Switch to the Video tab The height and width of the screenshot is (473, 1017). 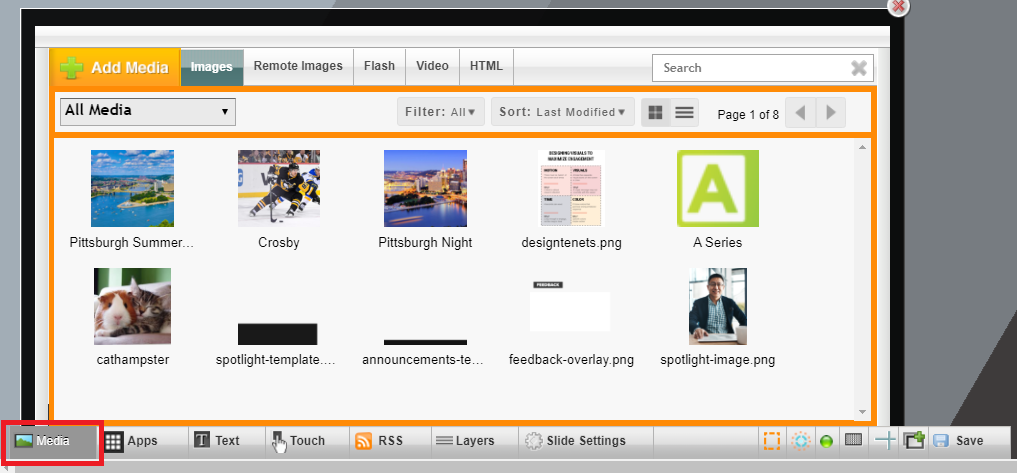pyautogui.click(x=433, y=66)
